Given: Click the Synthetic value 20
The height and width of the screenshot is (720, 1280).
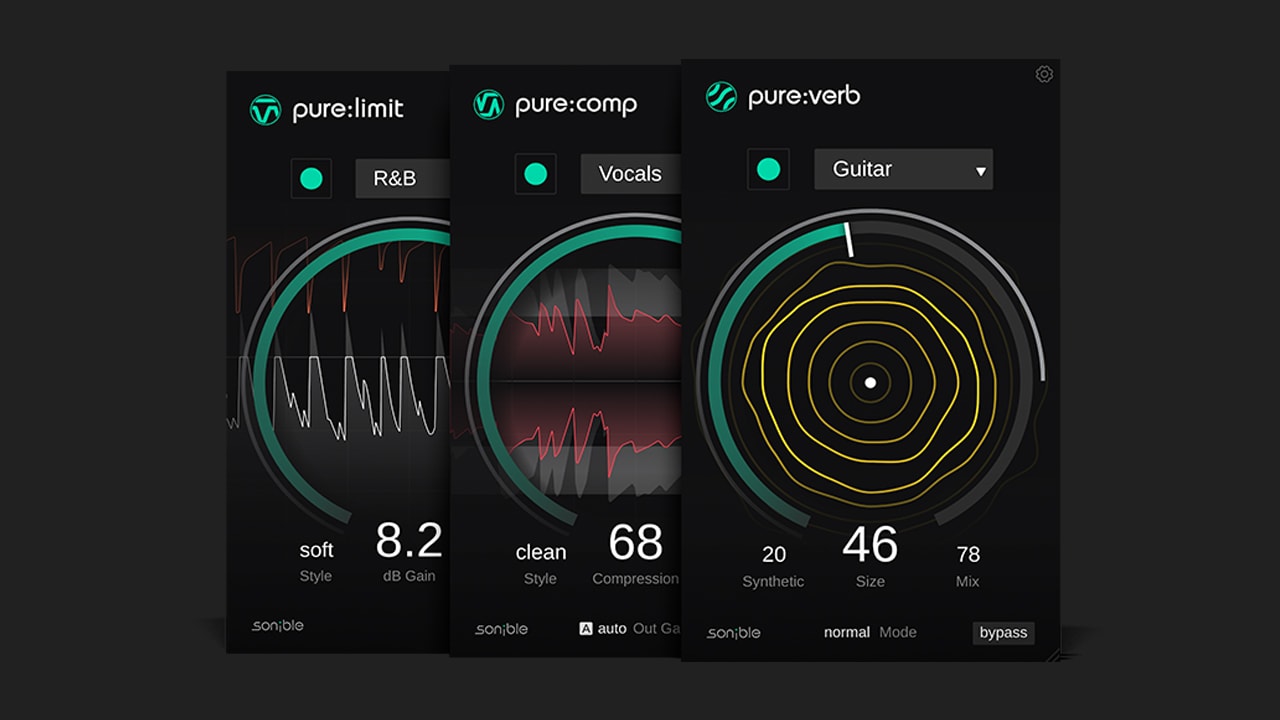Looking at the screenshot, I should click(774, 555).
